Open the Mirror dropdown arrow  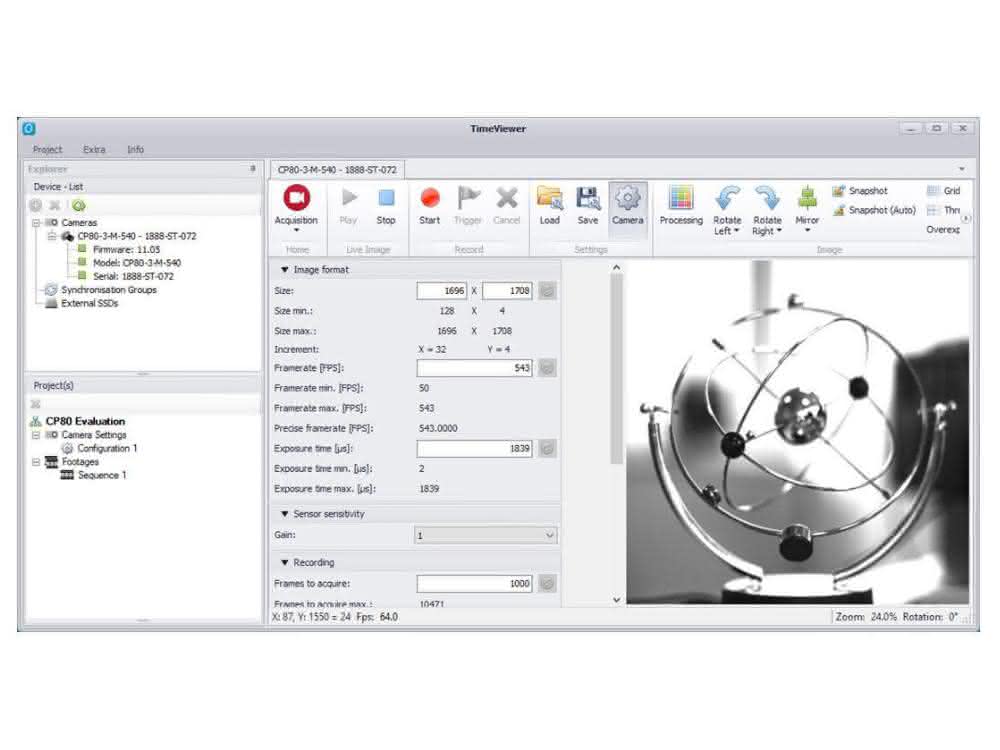pyautogui.click(x=807, y=230)
